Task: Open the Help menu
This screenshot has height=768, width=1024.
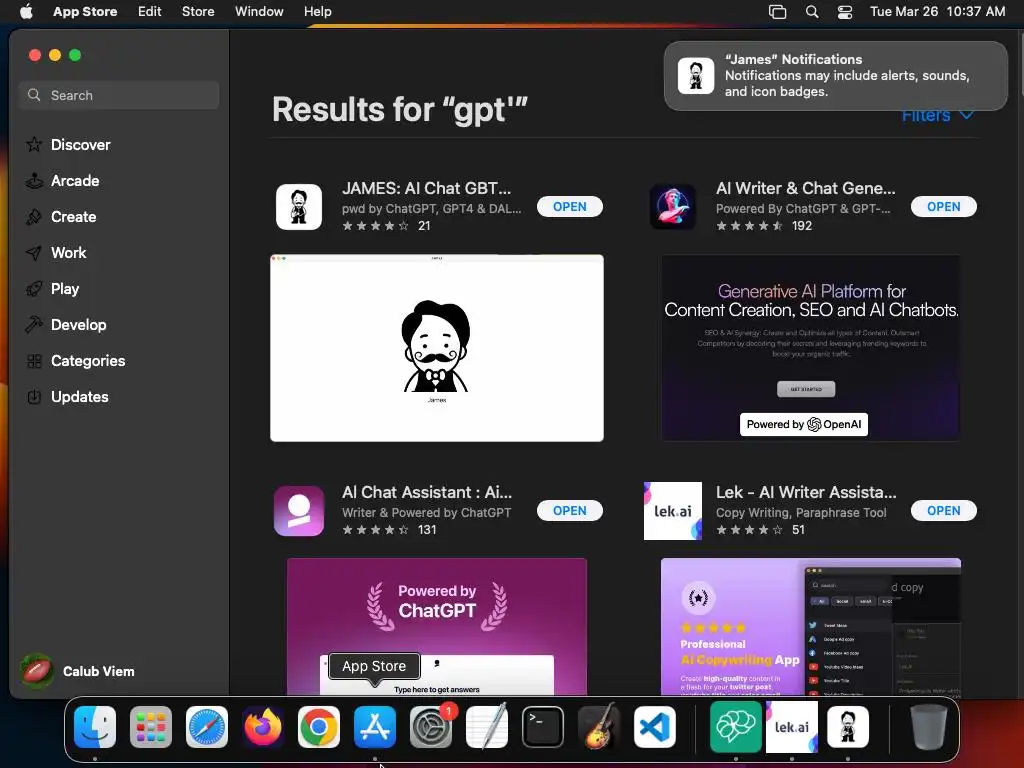Action: [x=317, y=12]
